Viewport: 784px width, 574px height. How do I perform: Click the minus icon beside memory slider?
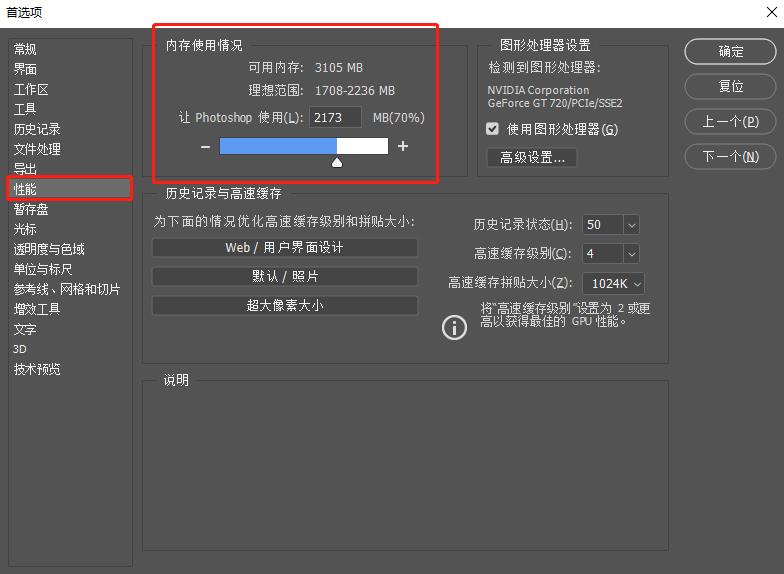pos(205,147)
